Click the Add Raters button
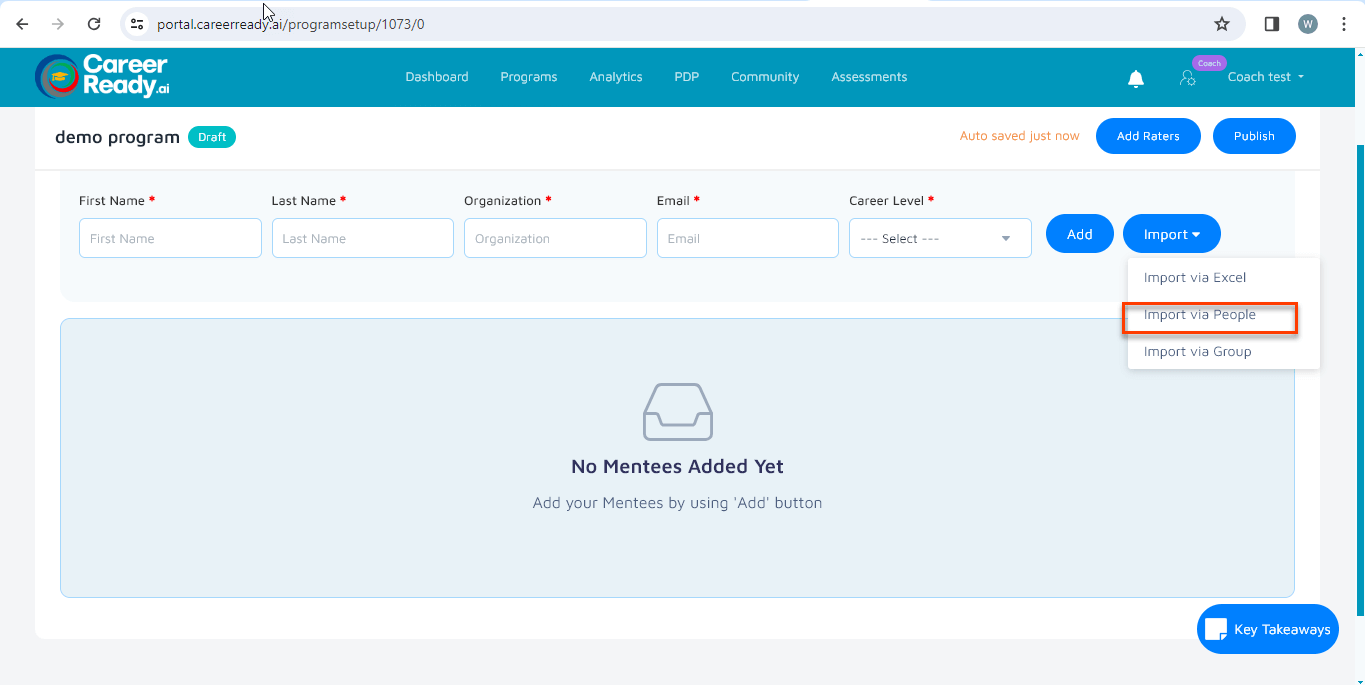The height and width of the screenshot is (685, 1365). (1147, 136)
